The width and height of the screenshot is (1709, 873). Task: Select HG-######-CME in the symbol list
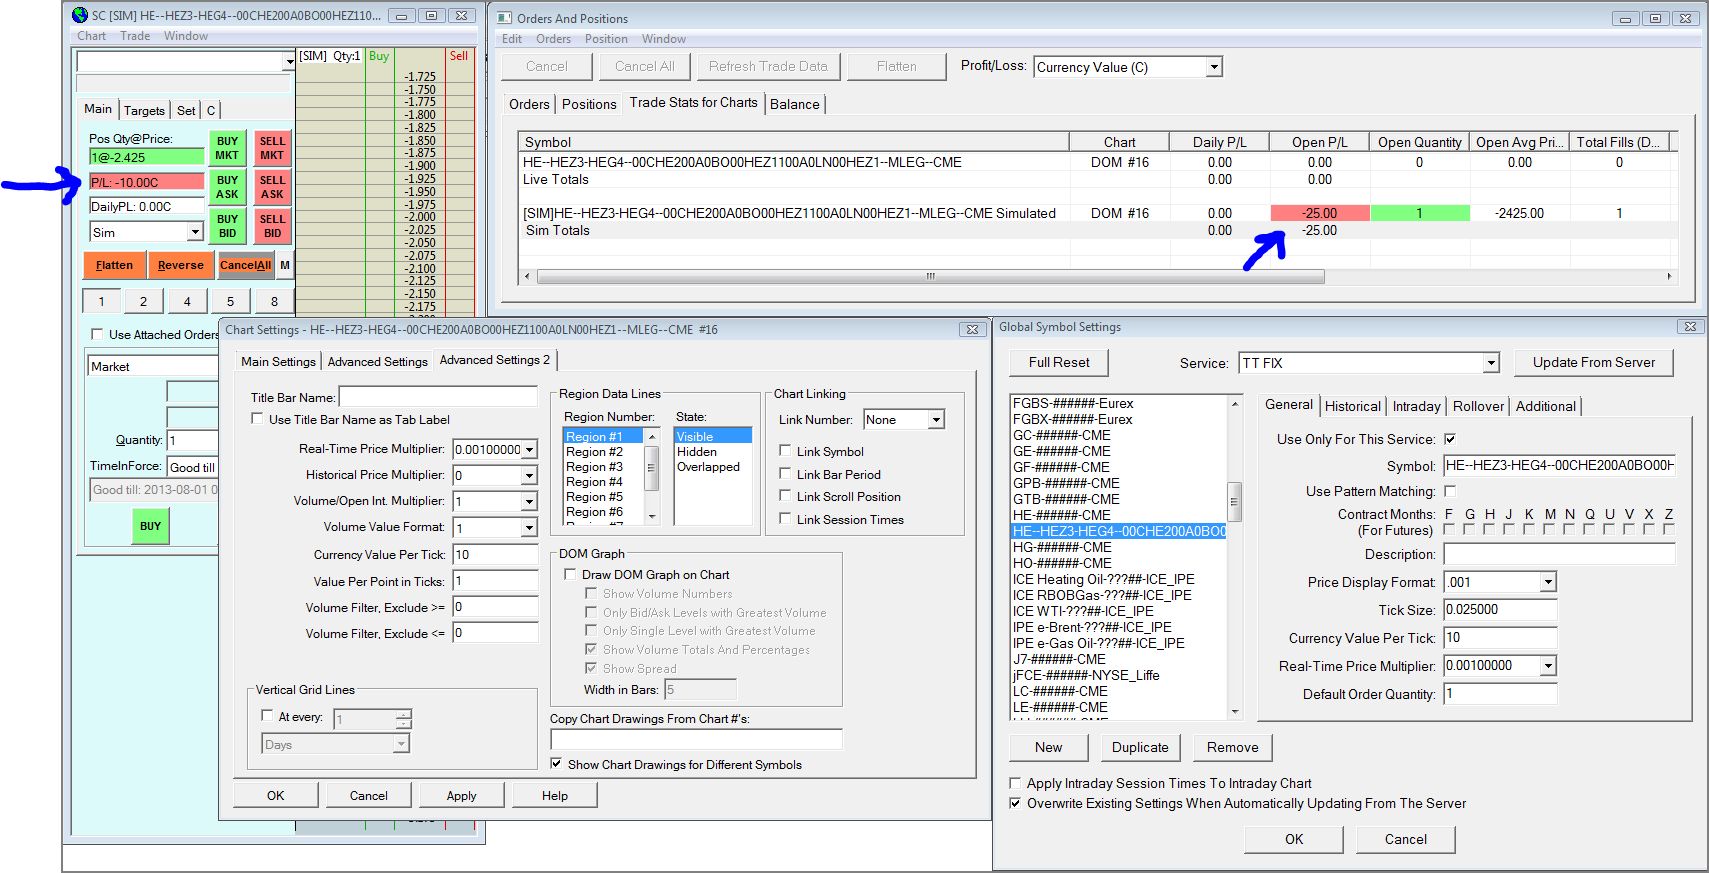click(1062, 547)
